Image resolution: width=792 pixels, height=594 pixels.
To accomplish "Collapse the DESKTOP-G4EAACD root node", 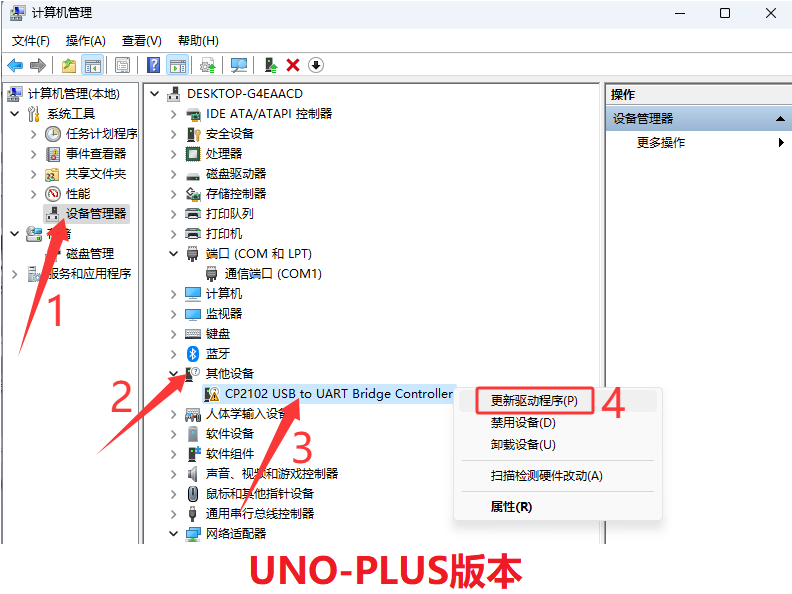I will pyautogui.click(x=155, y=93).
